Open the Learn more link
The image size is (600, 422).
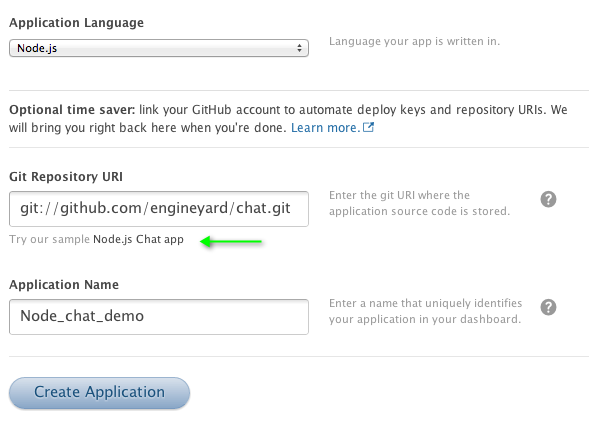325,129
